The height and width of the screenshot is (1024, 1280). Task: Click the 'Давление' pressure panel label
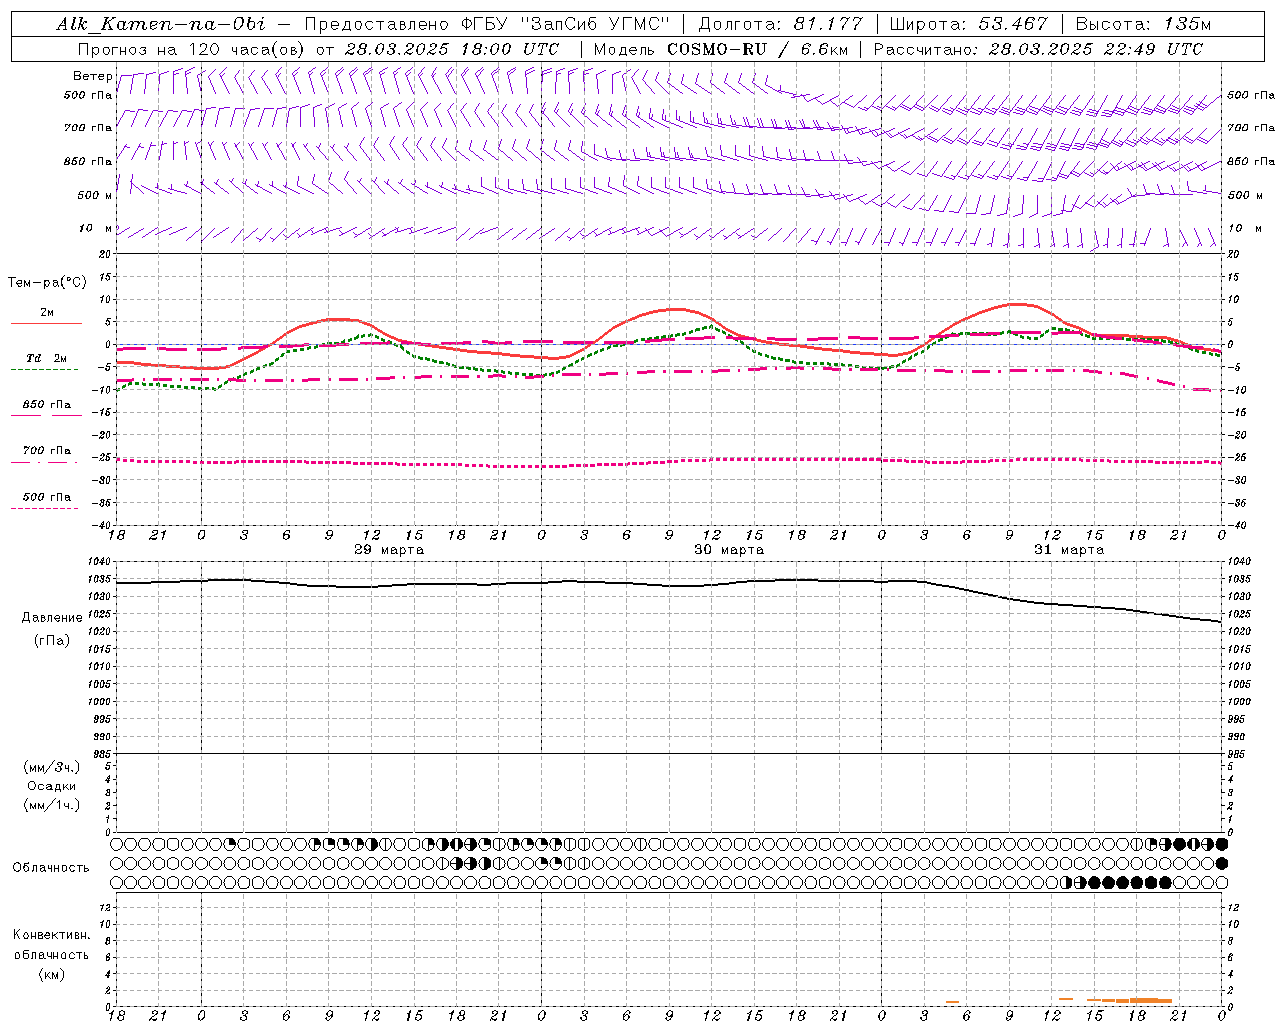pyautogui.click(x=52, y=618)
